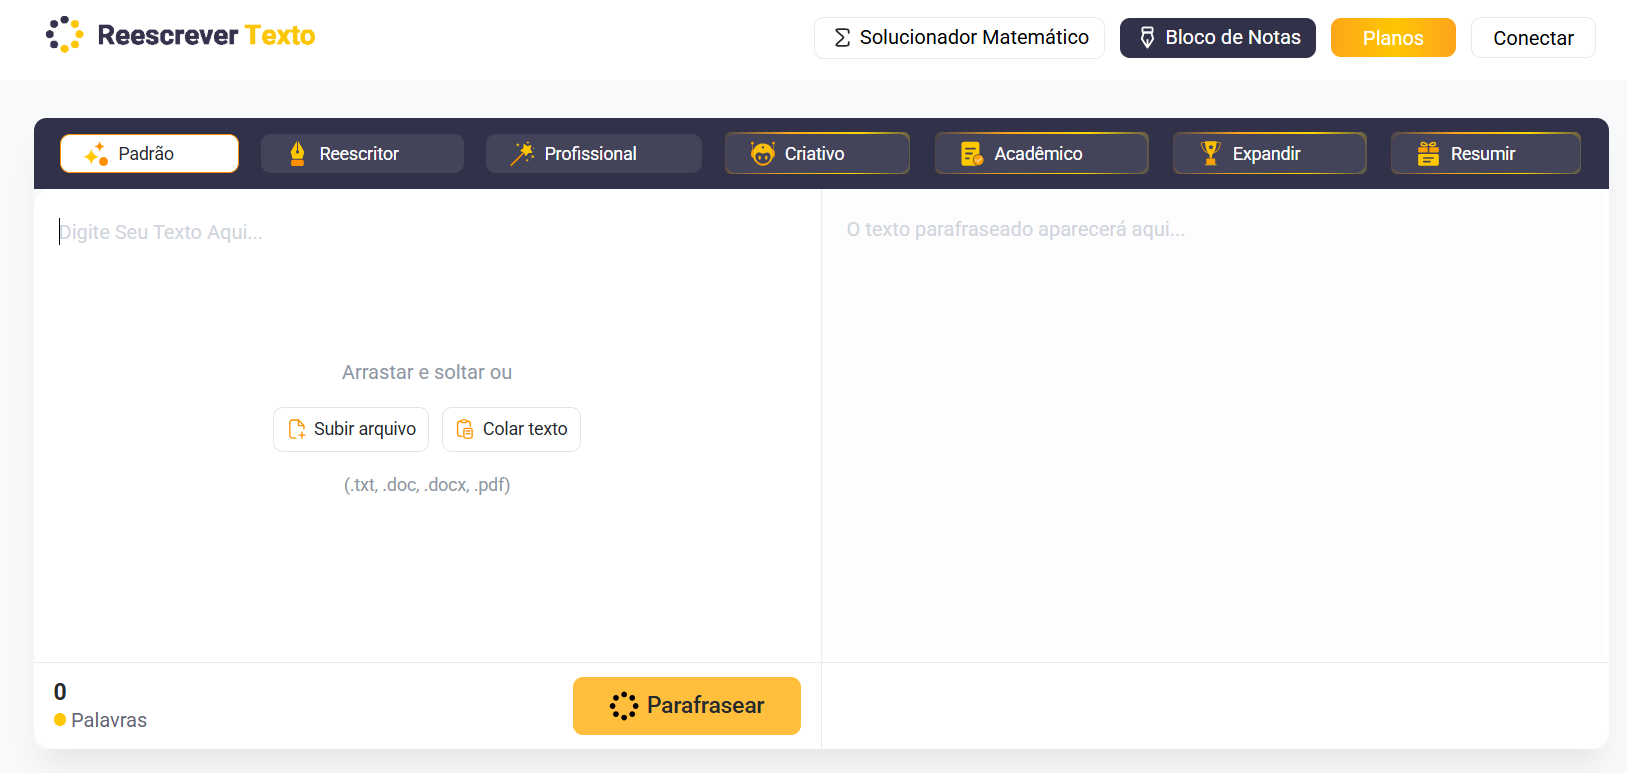This screenshot has height=773, width=1627.
Task: Click the gift-box icon for Resumir mode
Action: pos(1428,153)
